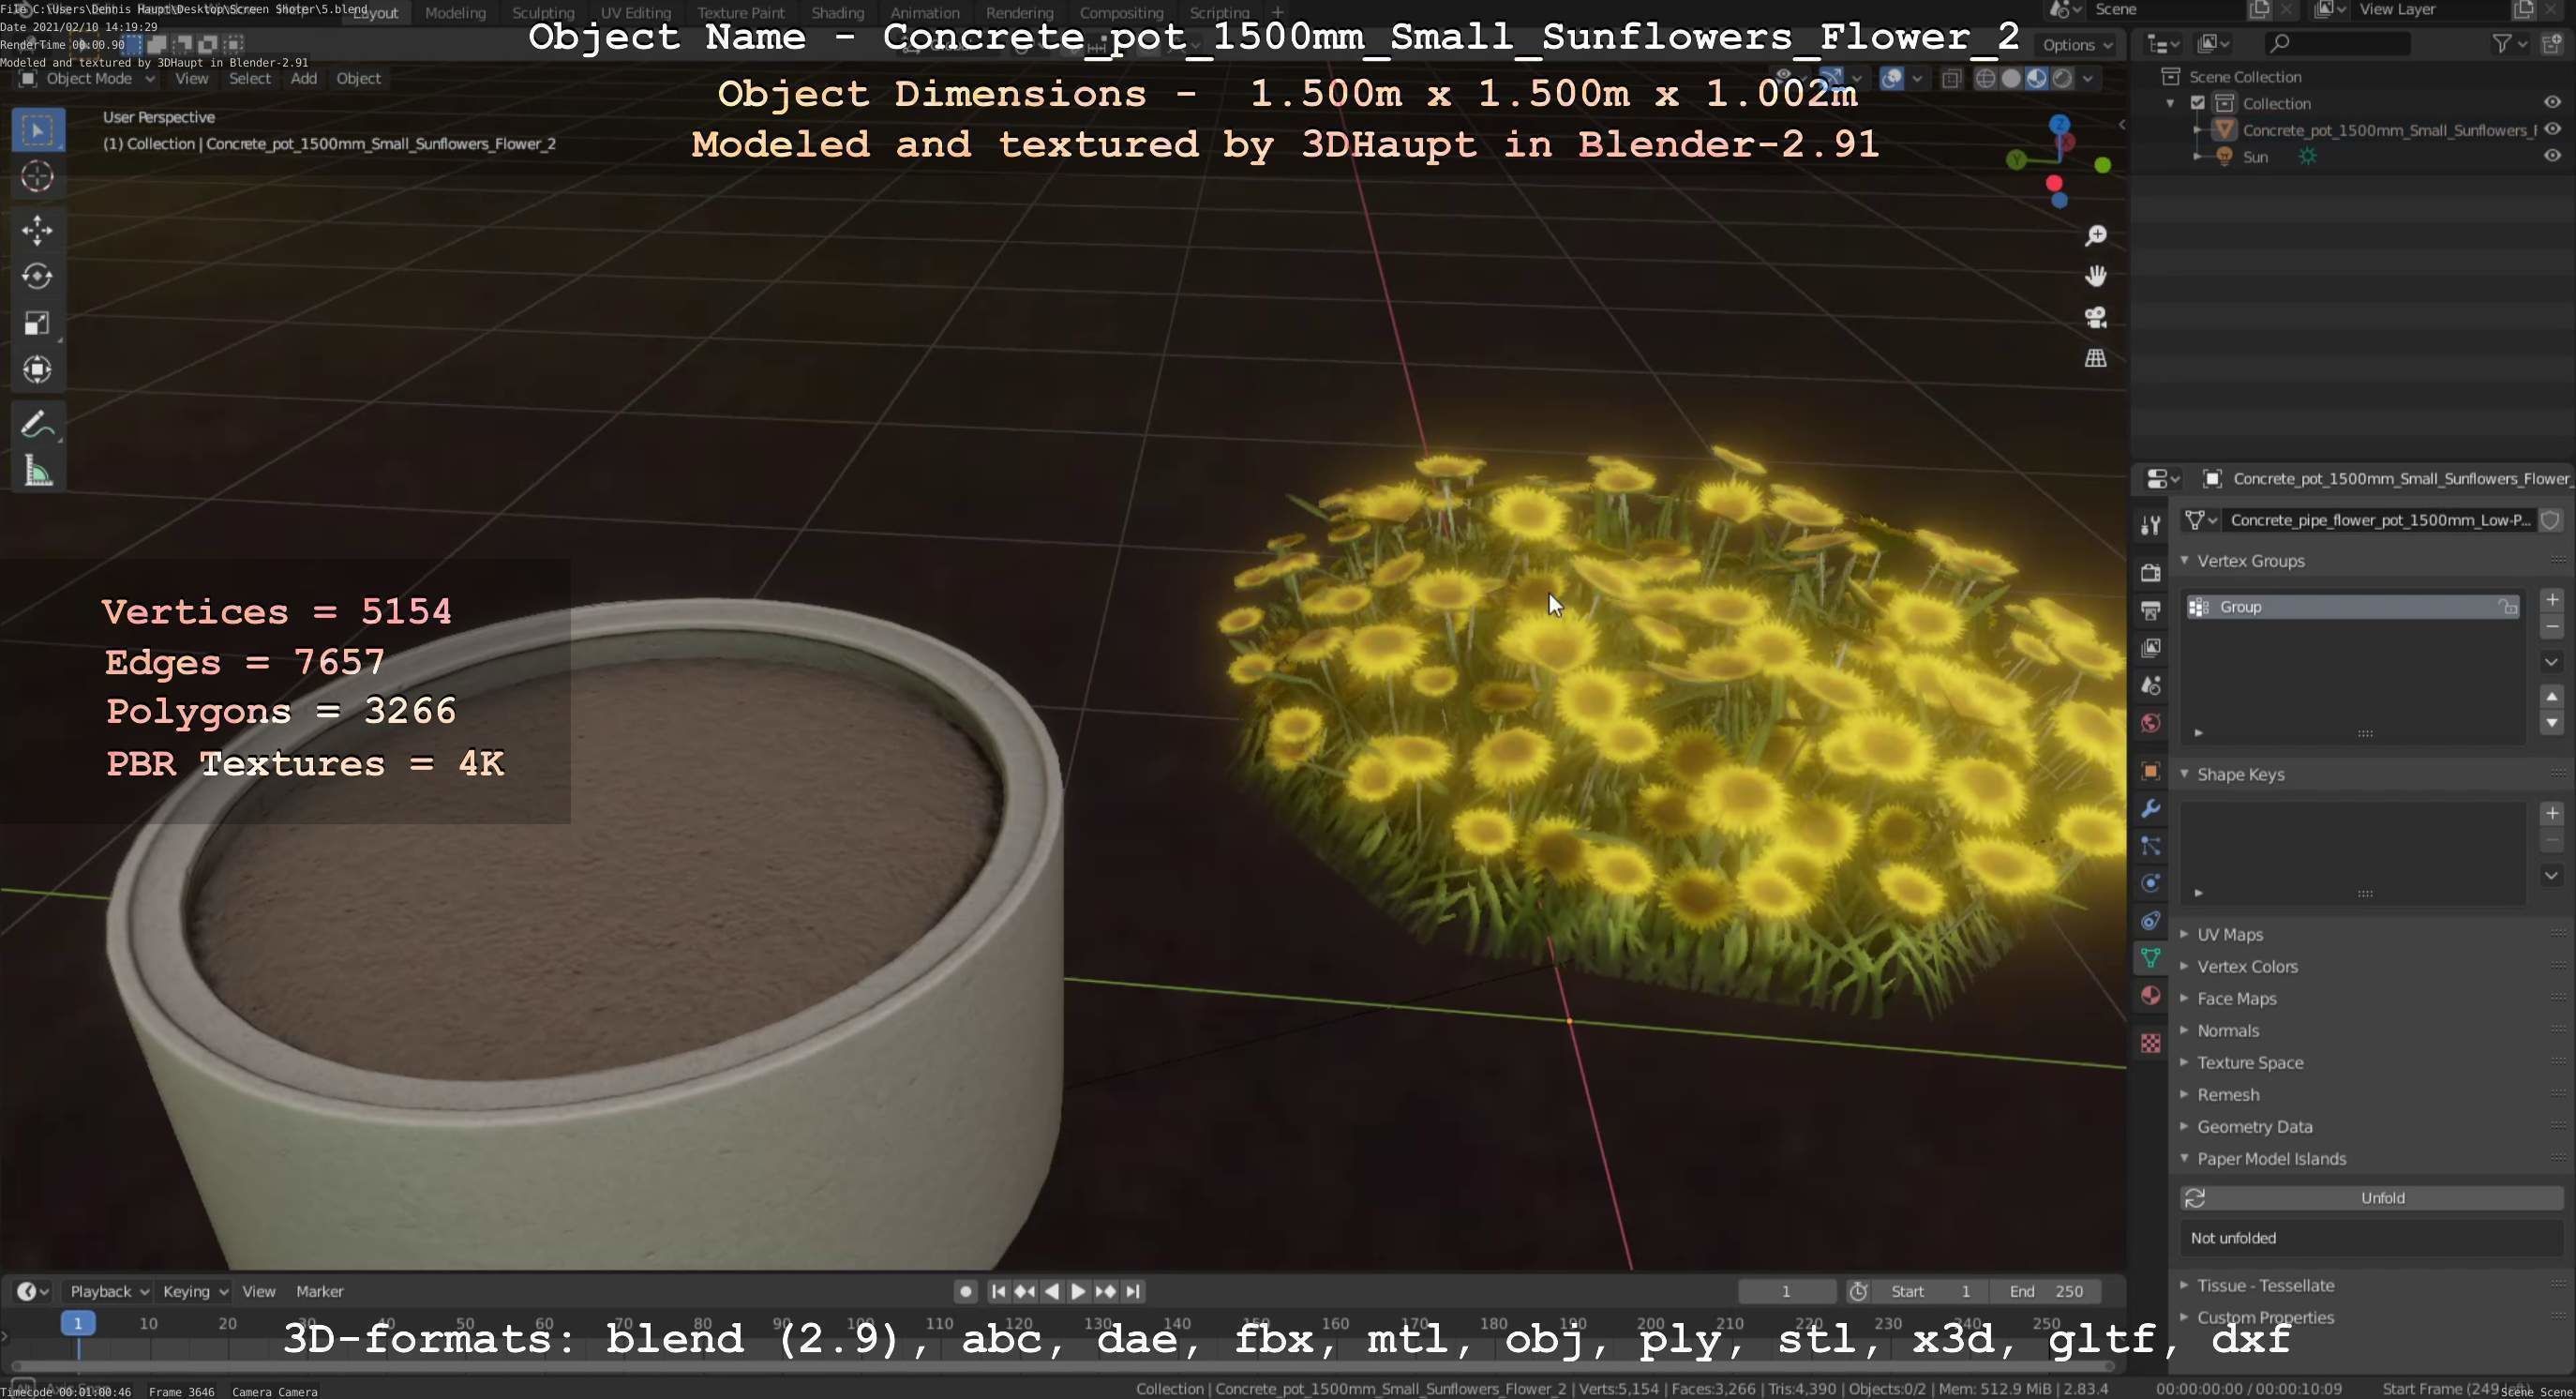This screenshot has width=2576, height=1399.
Task: Play animation forward in timeline
Action: tap(1078, 1291)
